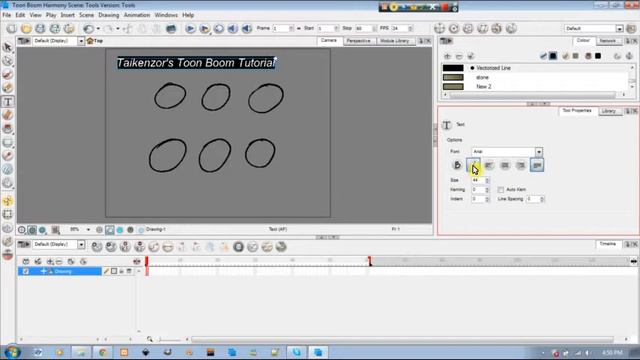The height and width of the screenshot is (360, 640).
Task: Click the red end-frame marker in timeline
Action: [369, 261]
